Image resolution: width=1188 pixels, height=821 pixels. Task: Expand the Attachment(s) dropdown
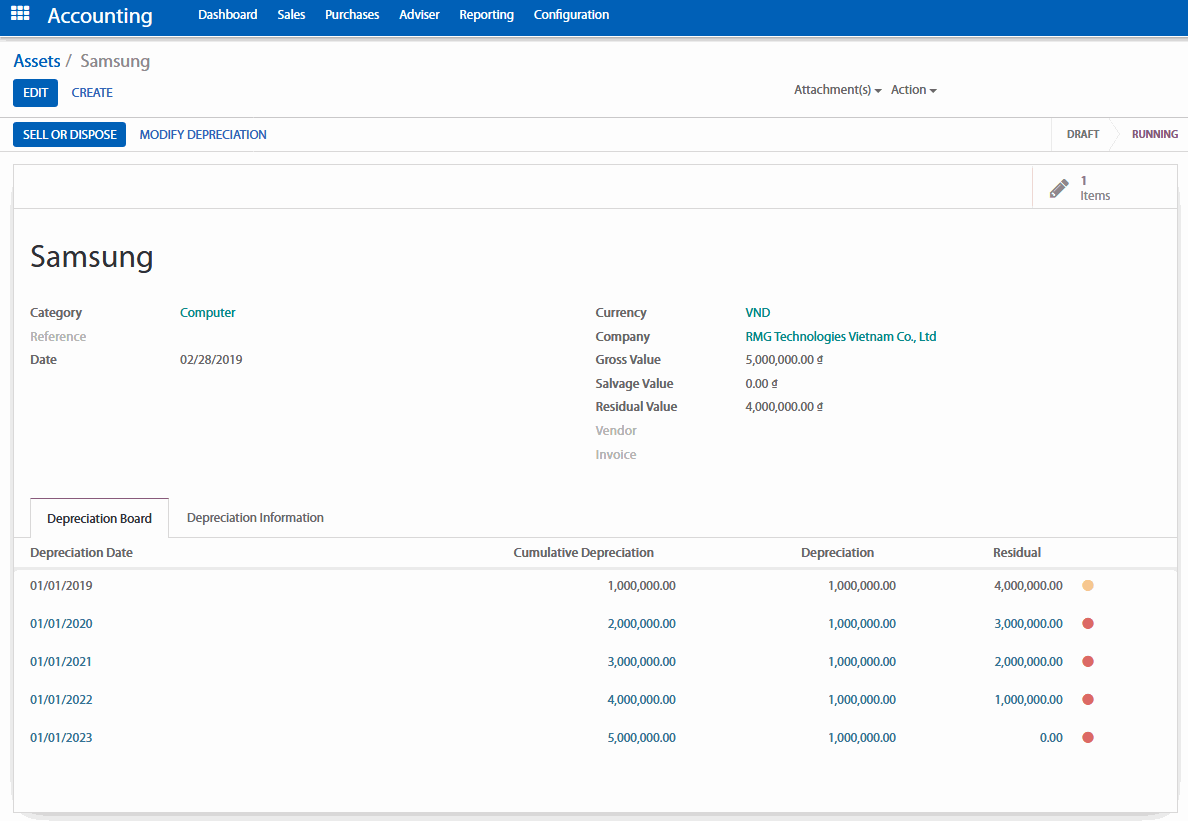click(837, 90)
